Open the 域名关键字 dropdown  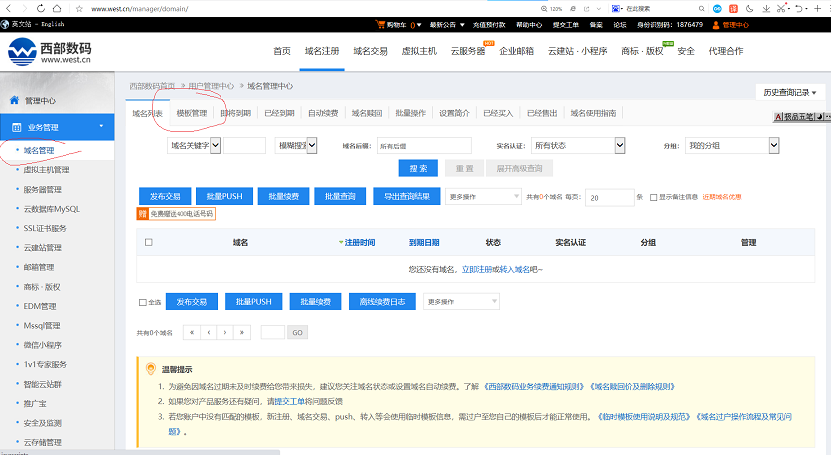[x=193, y=145]
